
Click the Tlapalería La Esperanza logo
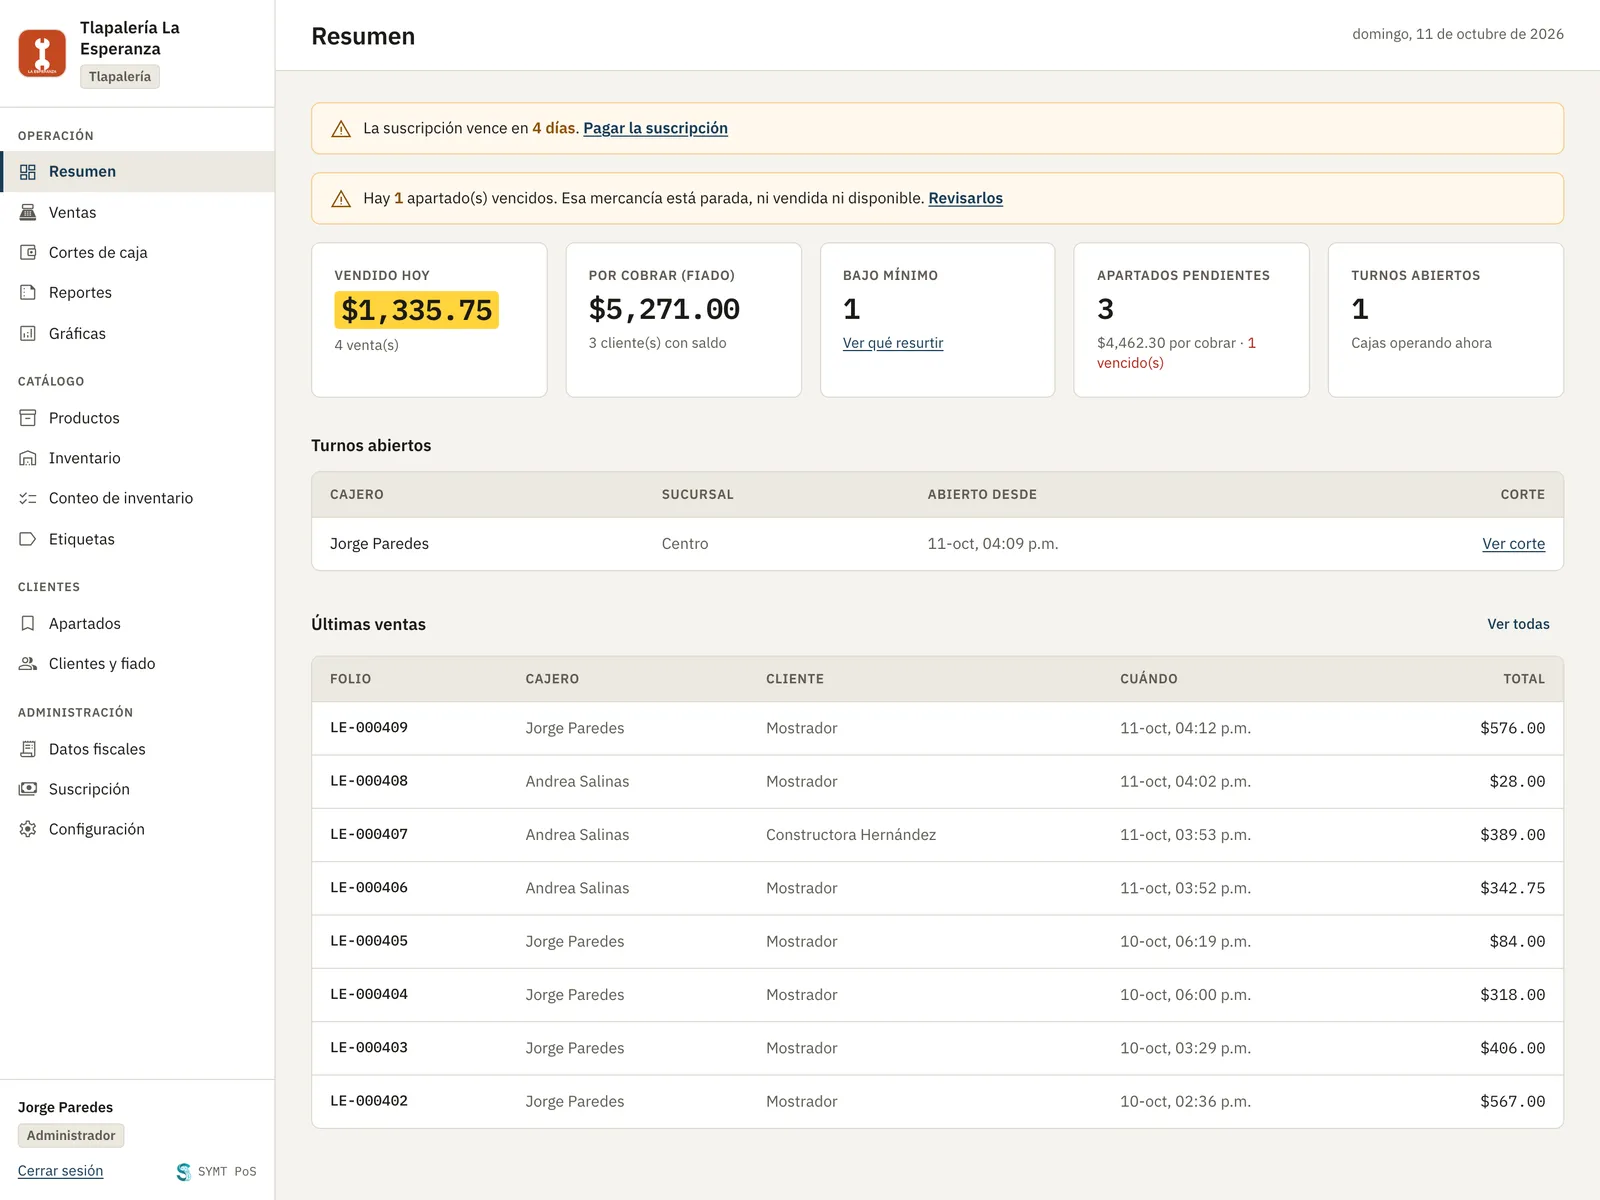(x=42, y=53)
